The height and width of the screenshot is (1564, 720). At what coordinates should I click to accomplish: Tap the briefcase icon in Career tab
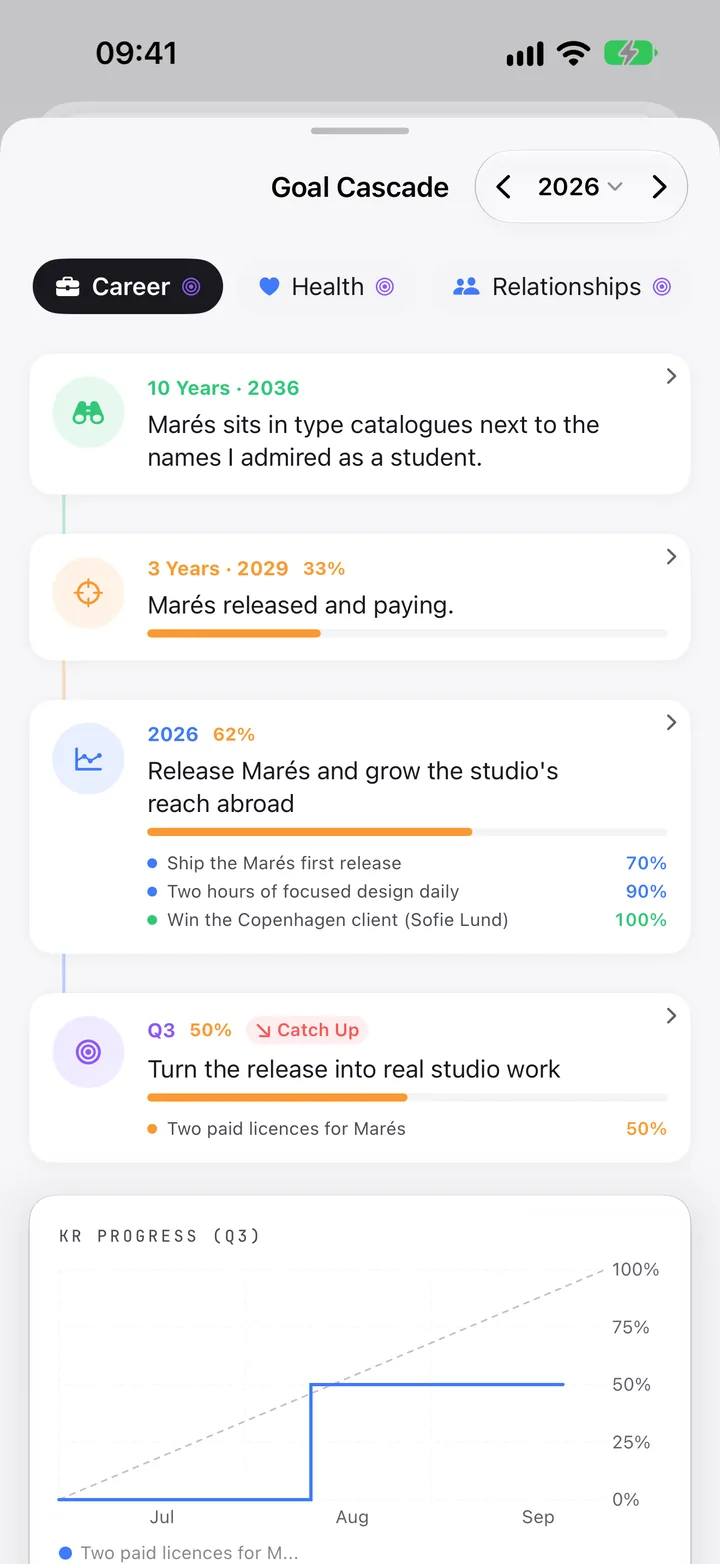point(67,287)
